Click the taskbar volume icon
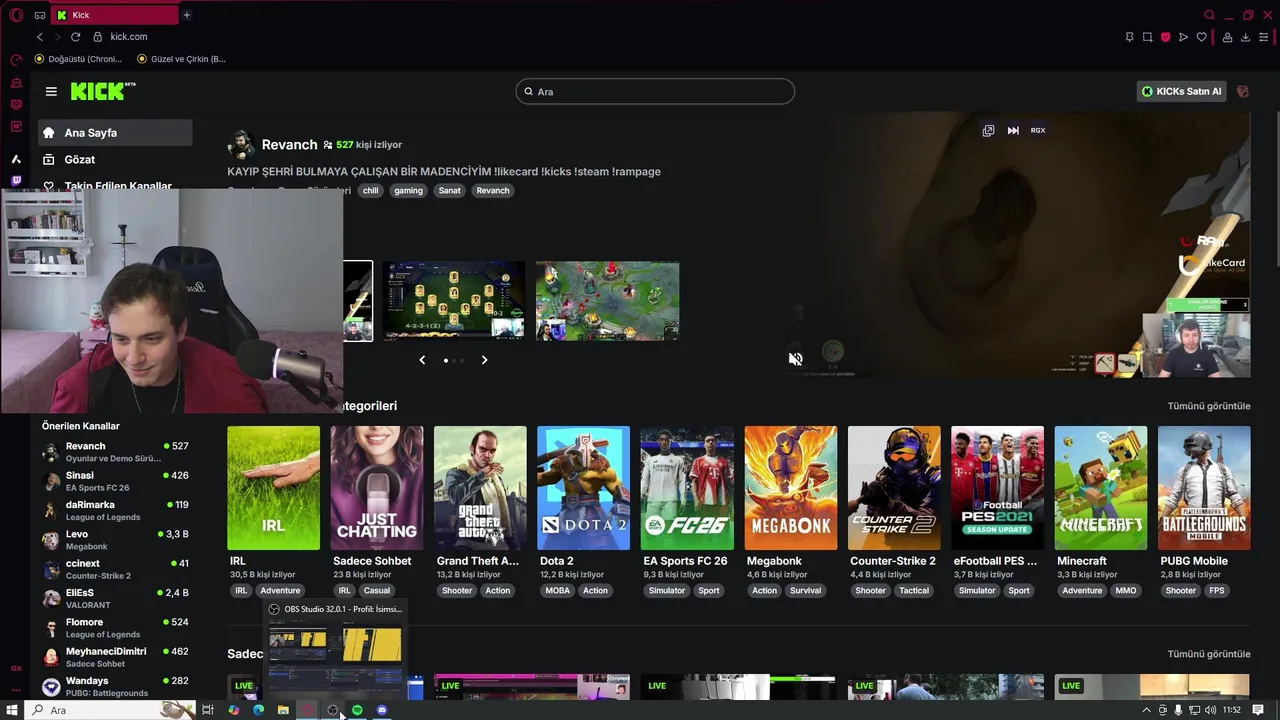The height and width of the screenshot is (720, 1280). [1211, 710]
